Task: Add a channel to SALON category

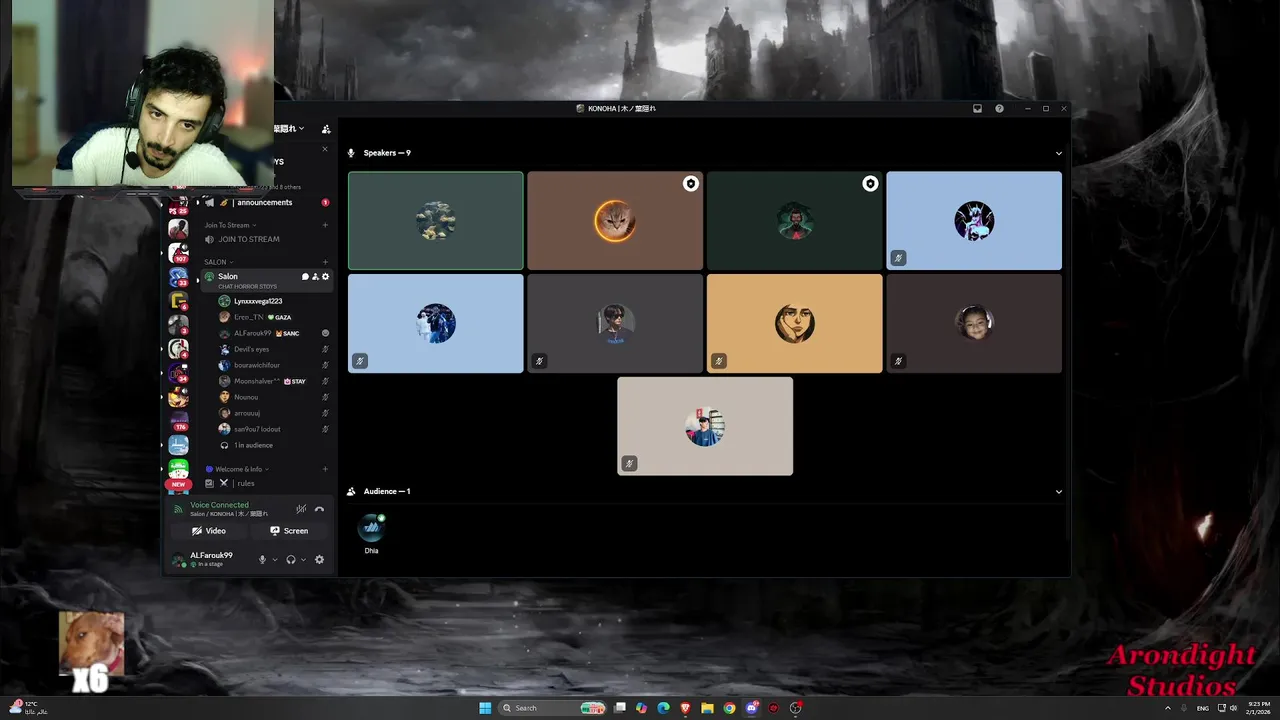Action: [x=325, y=262]
